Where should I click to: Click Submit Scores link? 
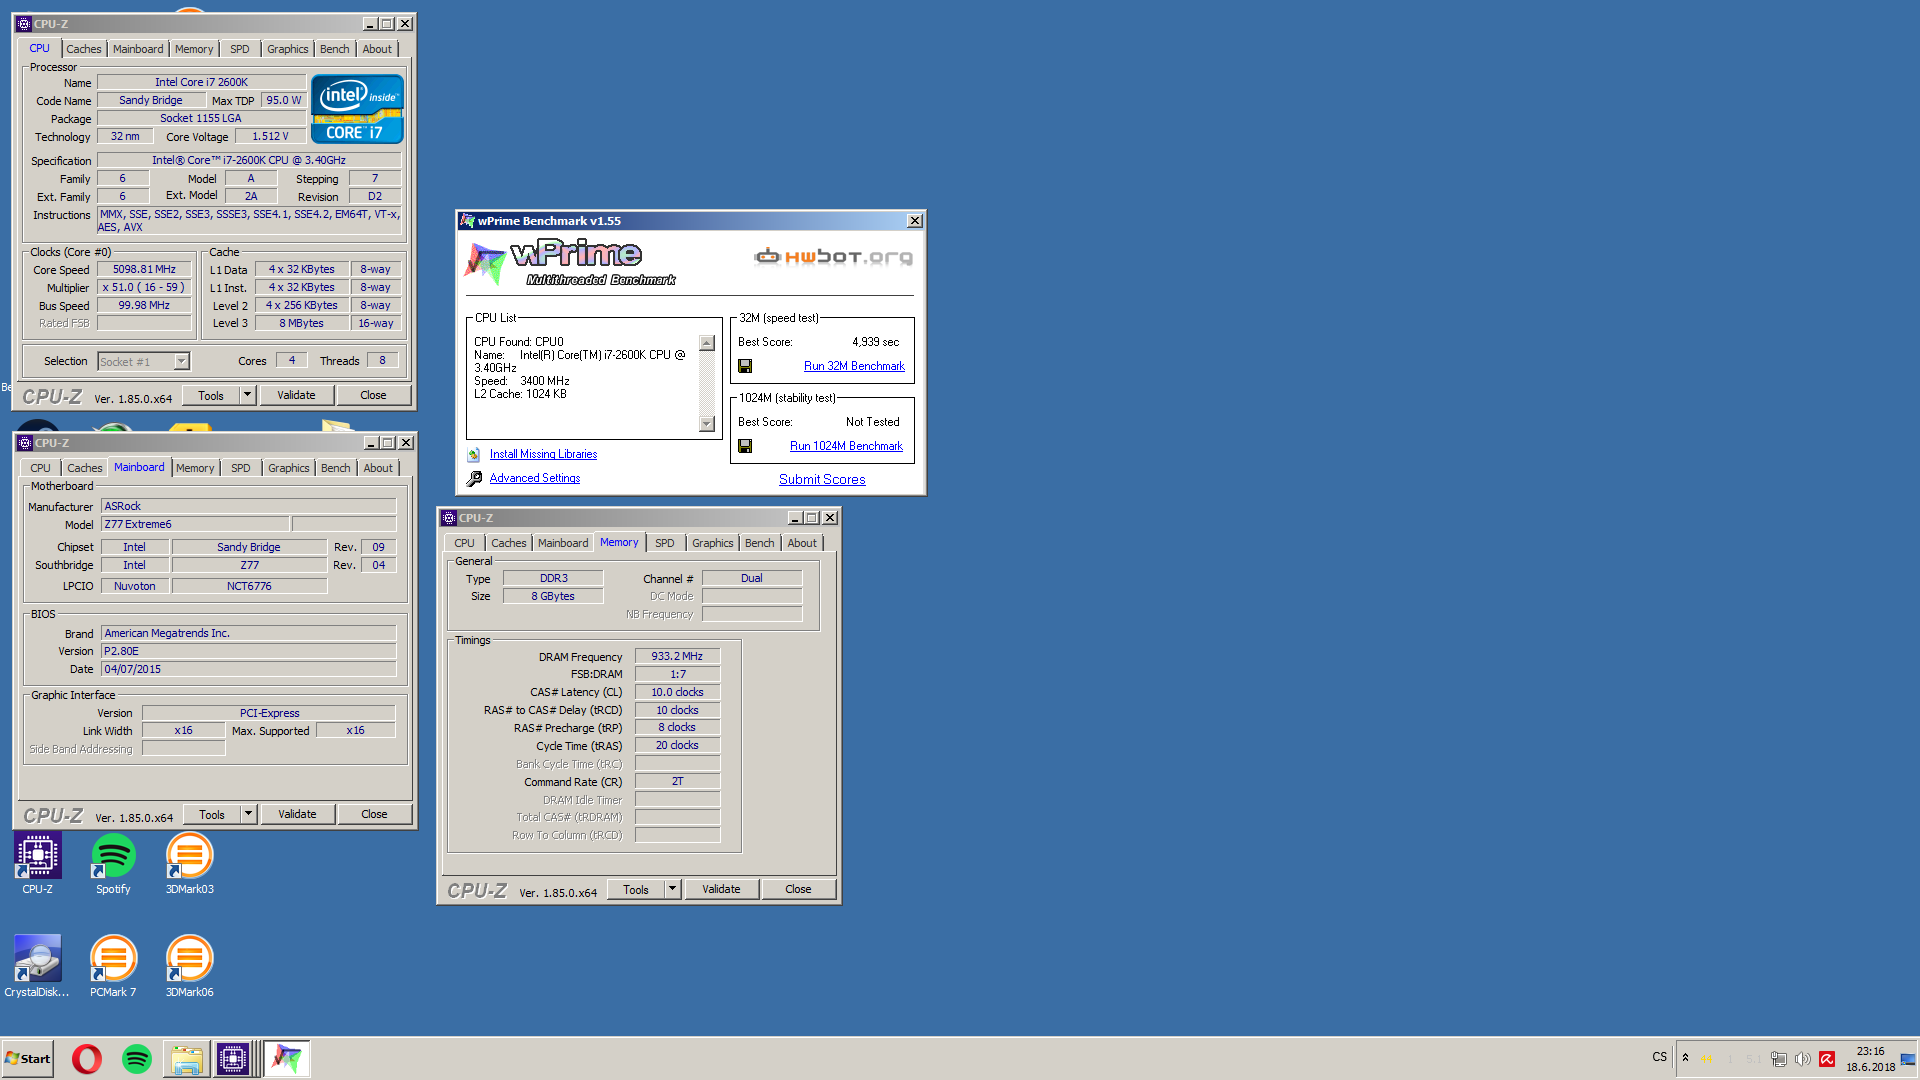pyautogui.click(x=822, y=480)
